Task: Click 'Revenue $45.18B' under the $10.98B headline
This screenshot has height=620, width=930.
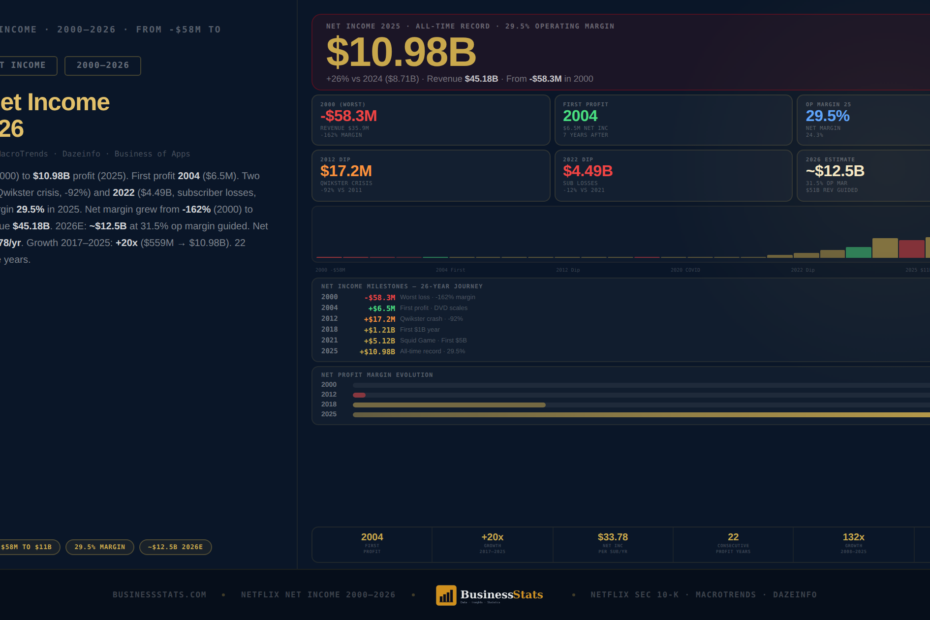Action: tap(462, 79)
